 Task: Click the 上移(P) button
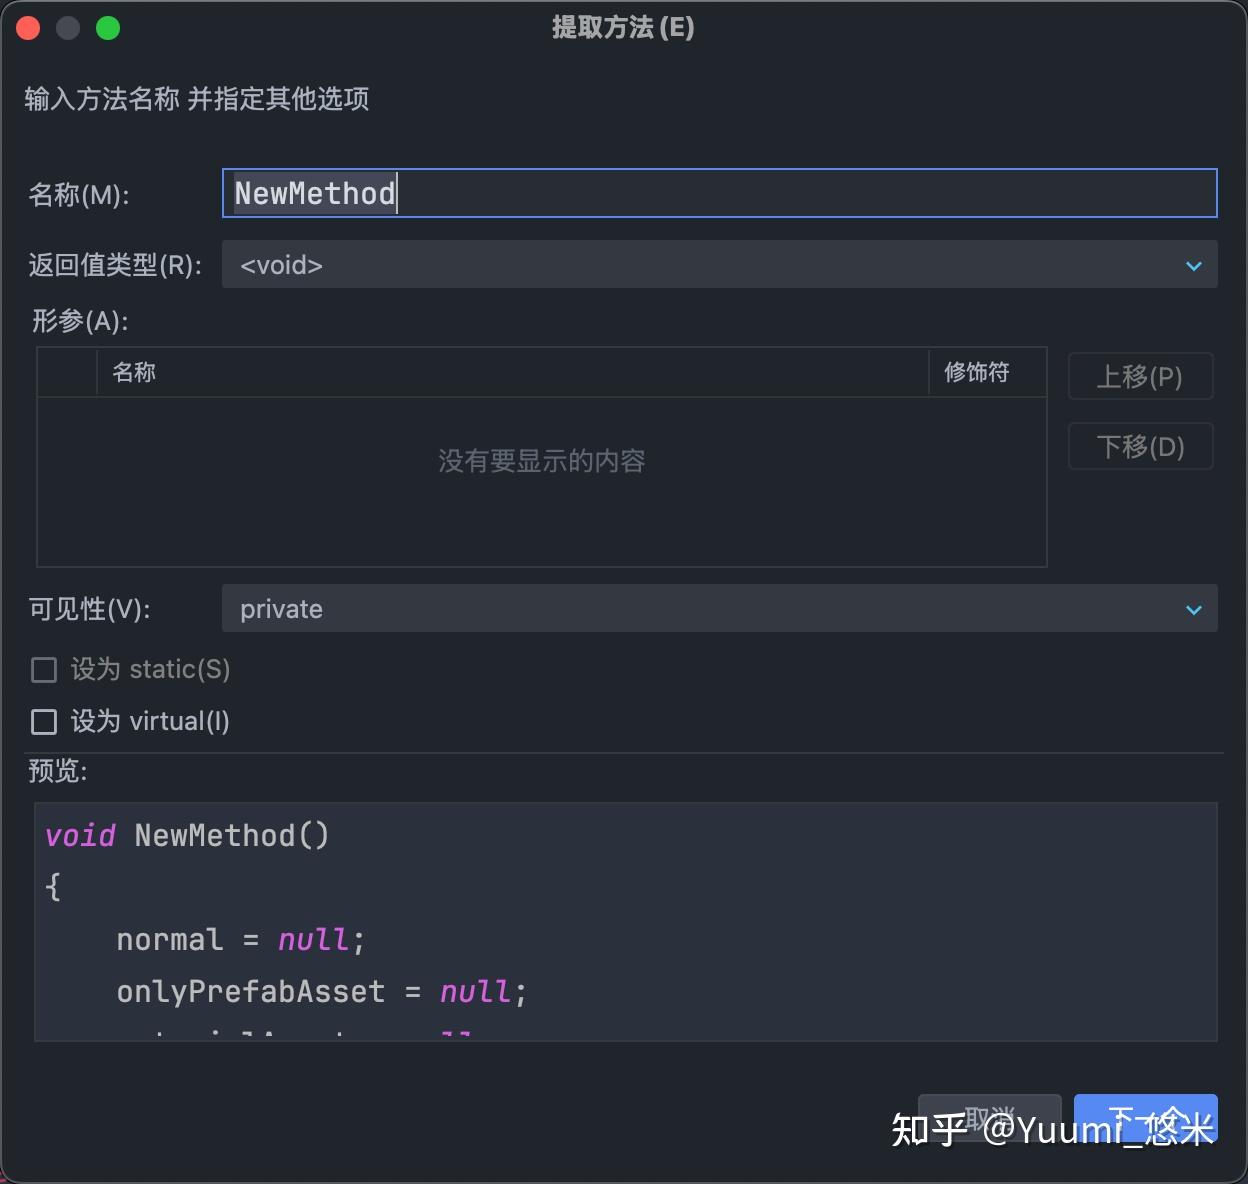pyautogui.click(x=1140, y=376)
